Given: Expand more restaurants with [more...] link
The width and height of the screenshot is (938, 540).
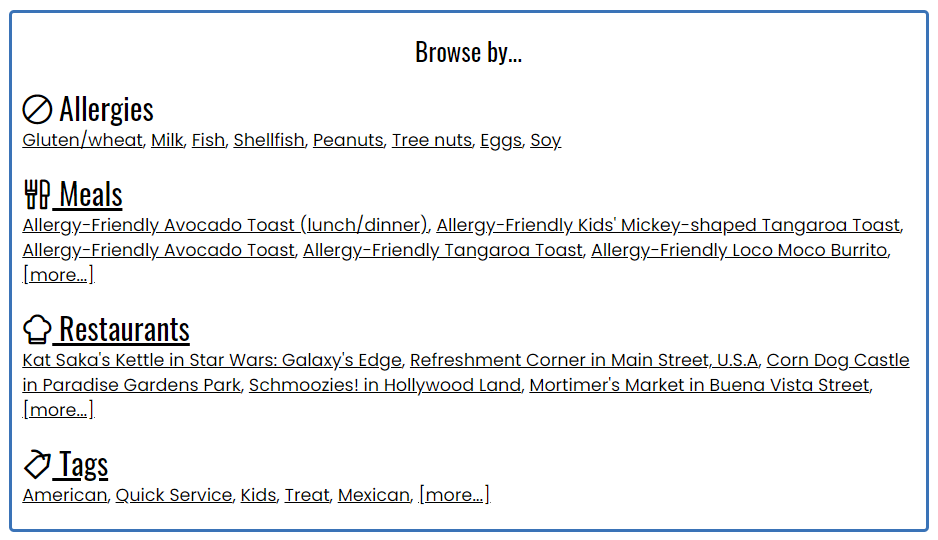Looking at the screenshot, I should tap(58, 410).
